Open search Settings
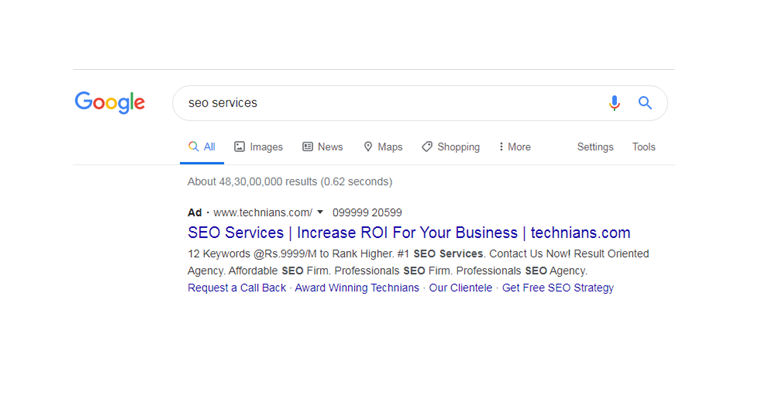Viewport: 761px width, 409px height. click(595, 147)
